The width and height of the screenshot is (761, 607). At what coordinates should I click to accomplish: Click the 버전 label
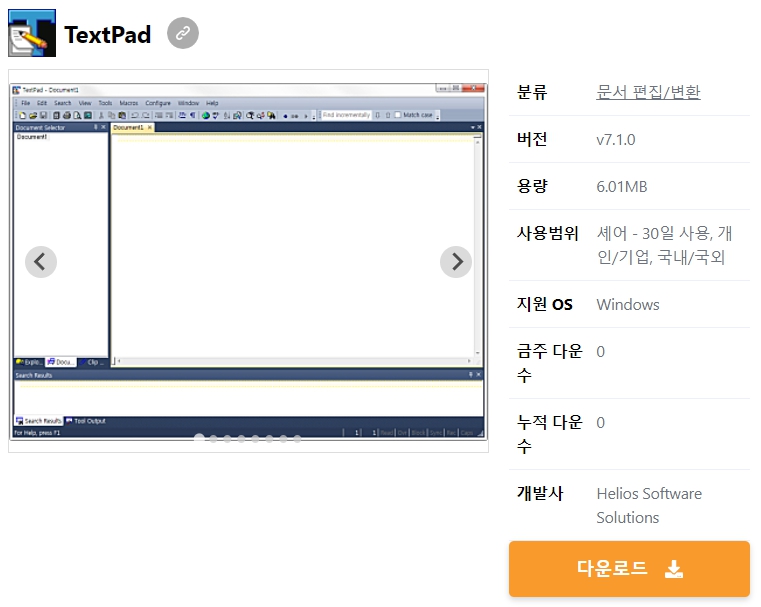point(532,139)
